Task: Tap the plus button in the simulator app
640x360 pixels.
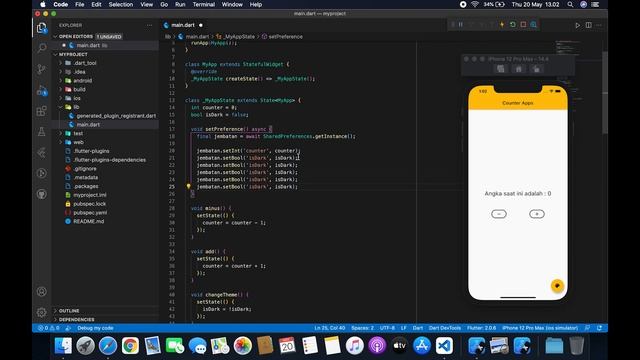Action: [x=537, y=214]
